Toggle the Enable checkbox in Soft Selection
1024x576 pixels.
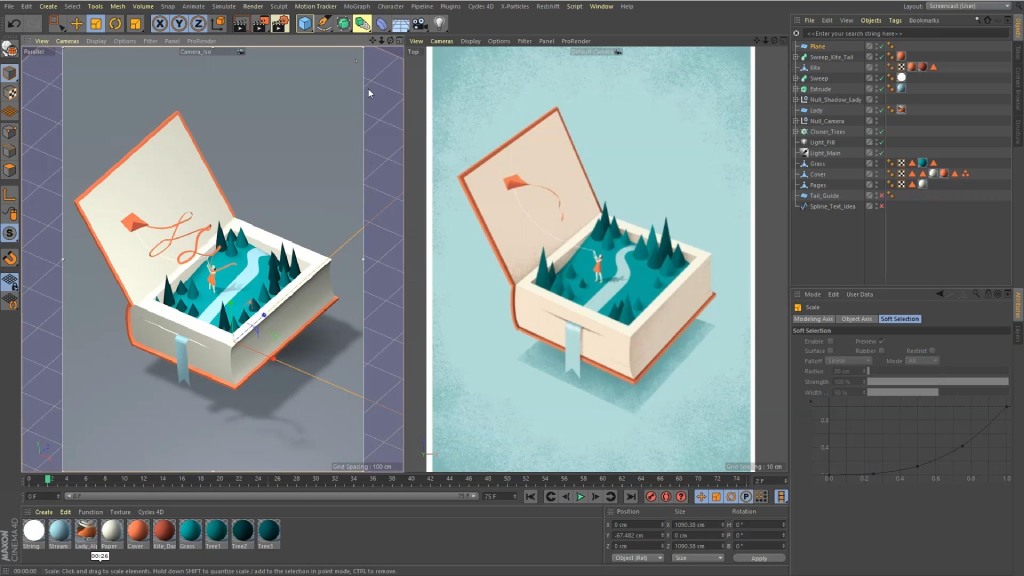coord(830,341)
